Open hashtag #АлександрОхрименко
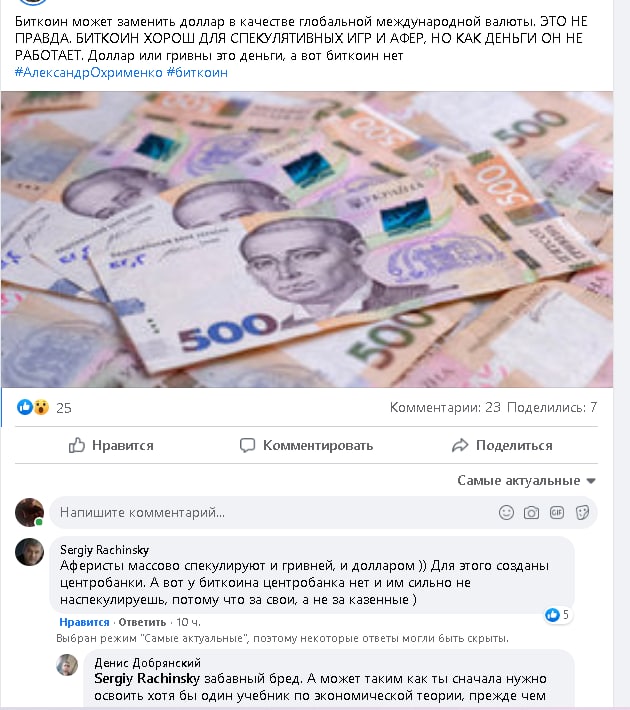This screenshot has height=710, width=630. click(89, 72)
